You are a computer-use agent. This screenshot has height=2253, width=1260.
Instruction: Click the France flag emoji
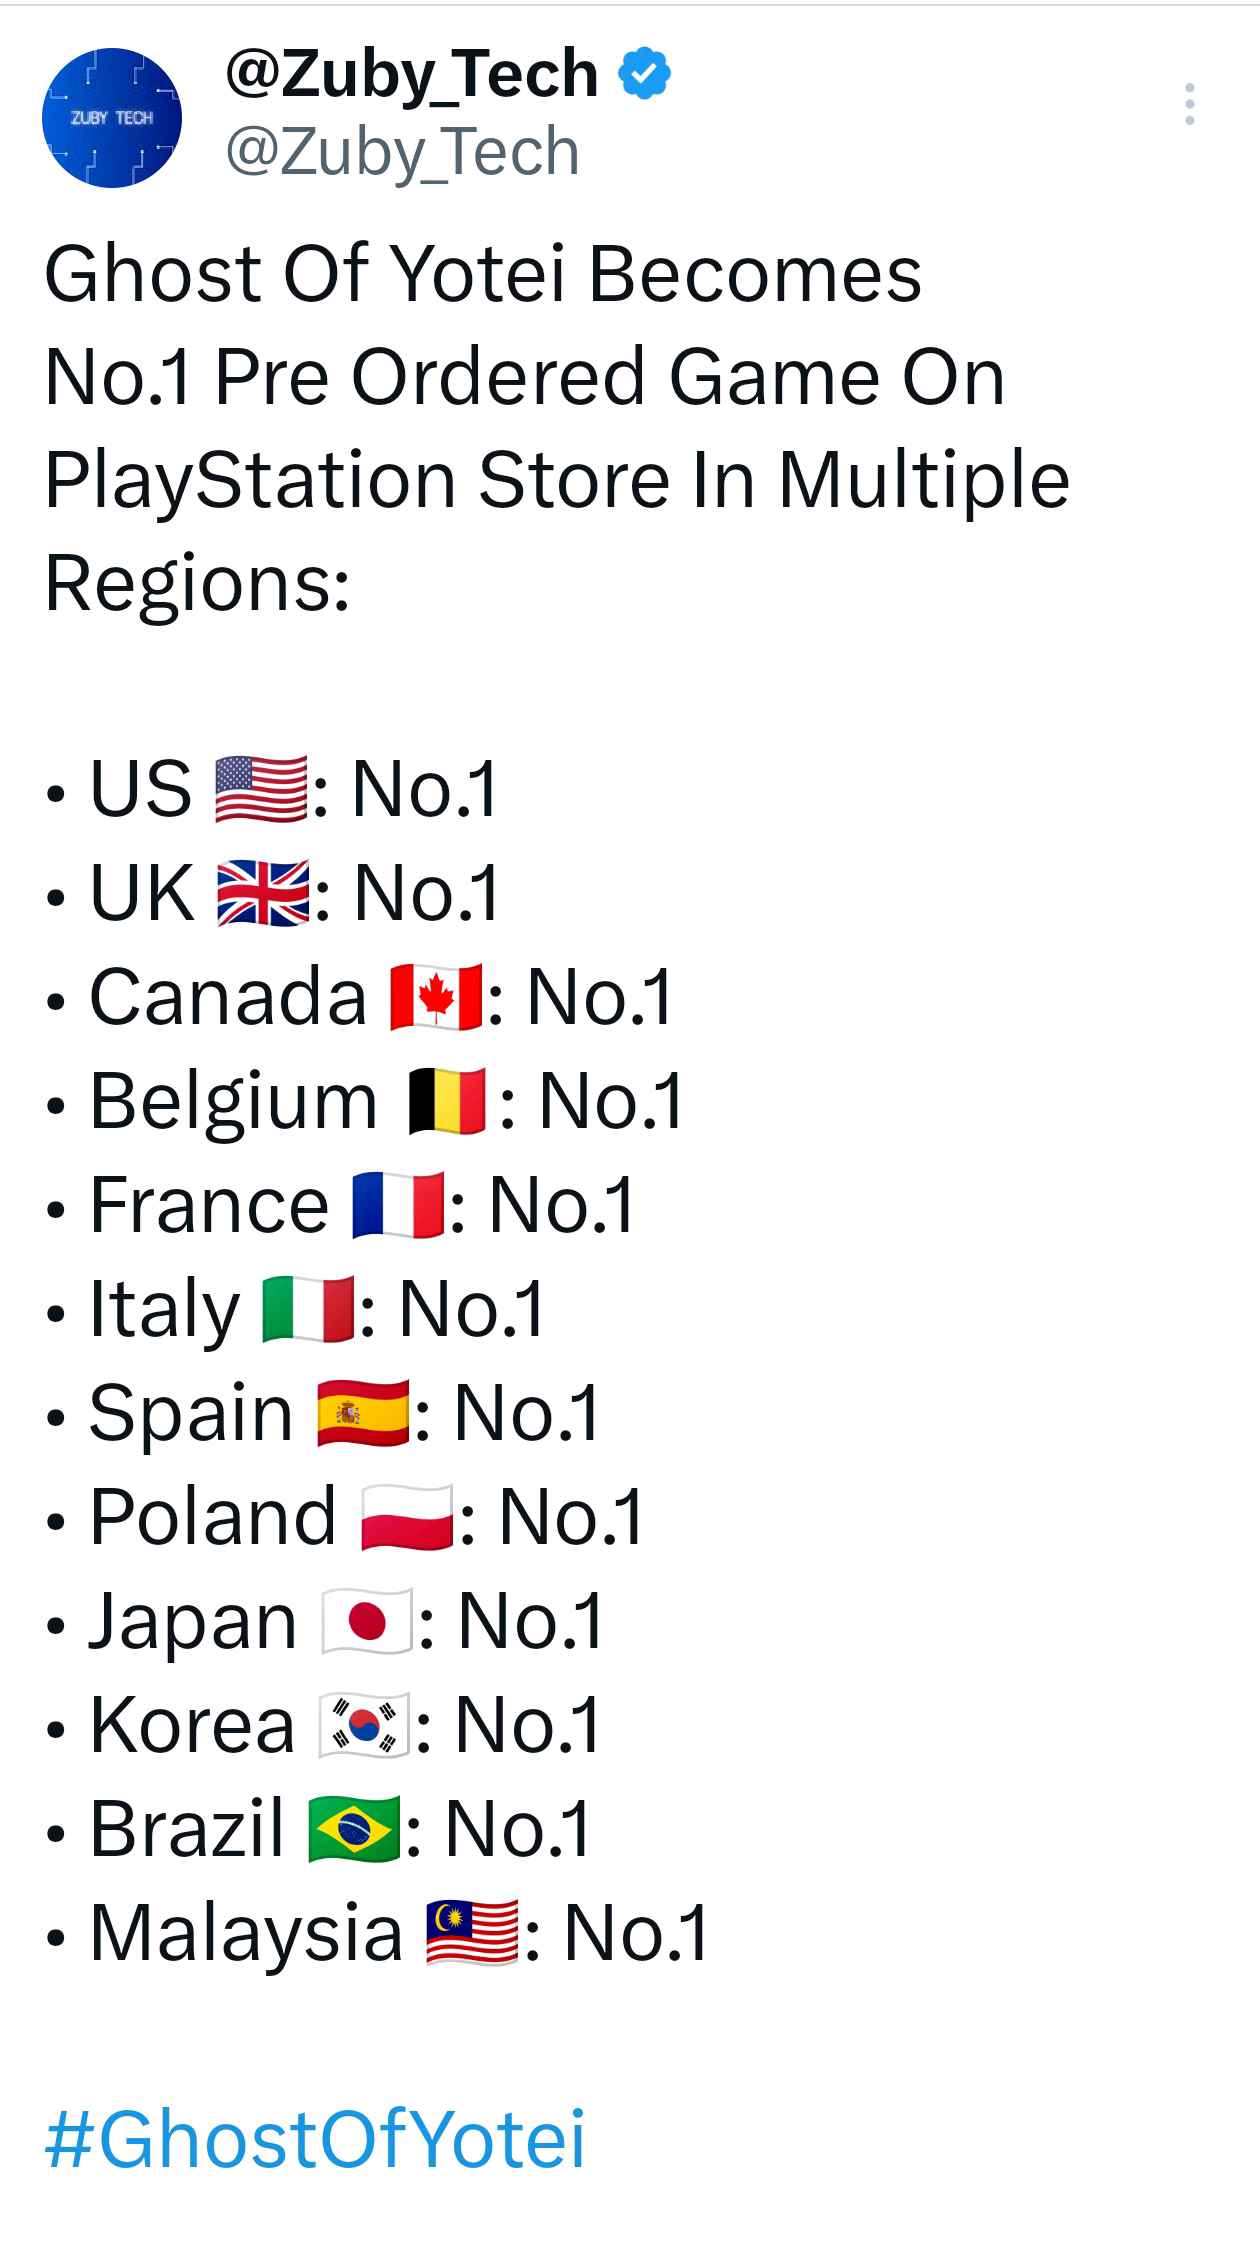[398, 1205]
